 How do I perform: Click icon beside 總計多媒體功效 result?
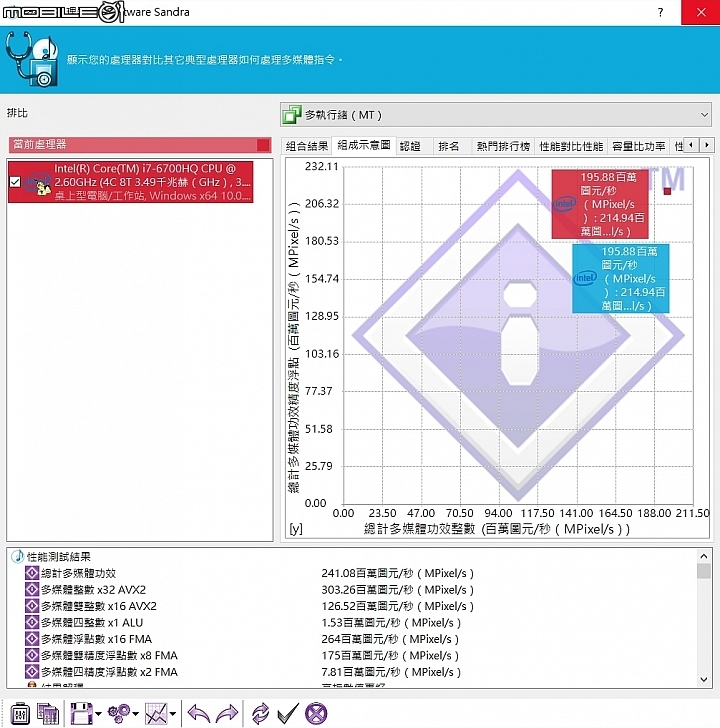32,573
